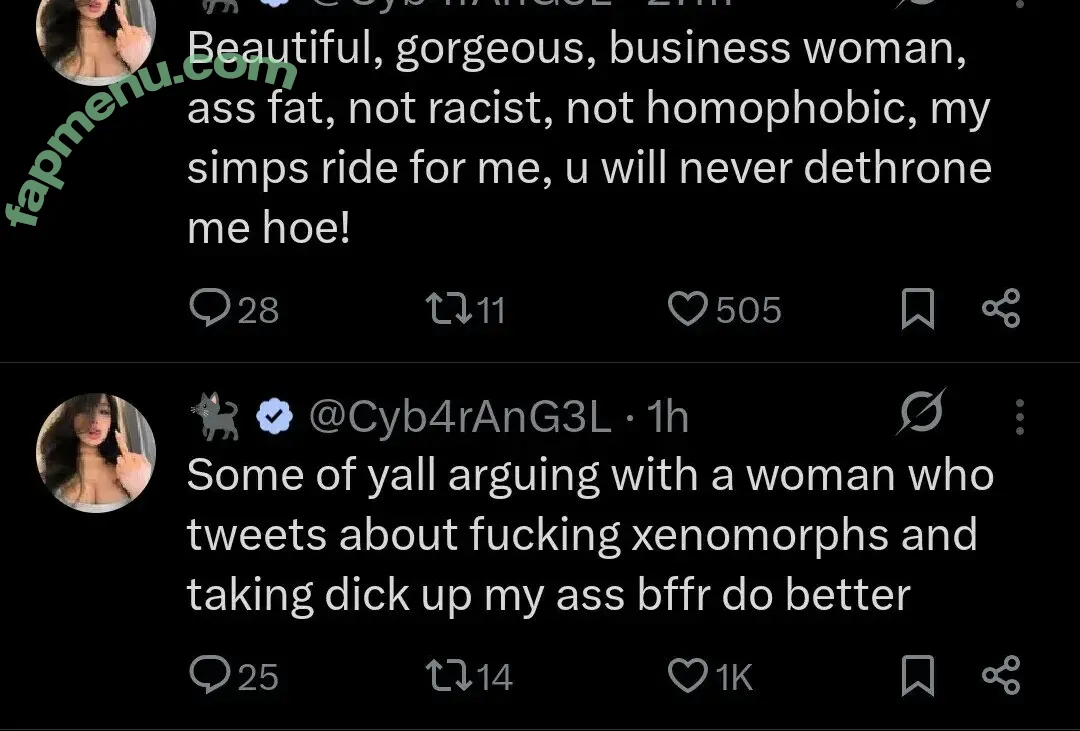This screenshot has height=731, width=1080.
Task: Click the blue verified badge
Action: pos(275,417)
